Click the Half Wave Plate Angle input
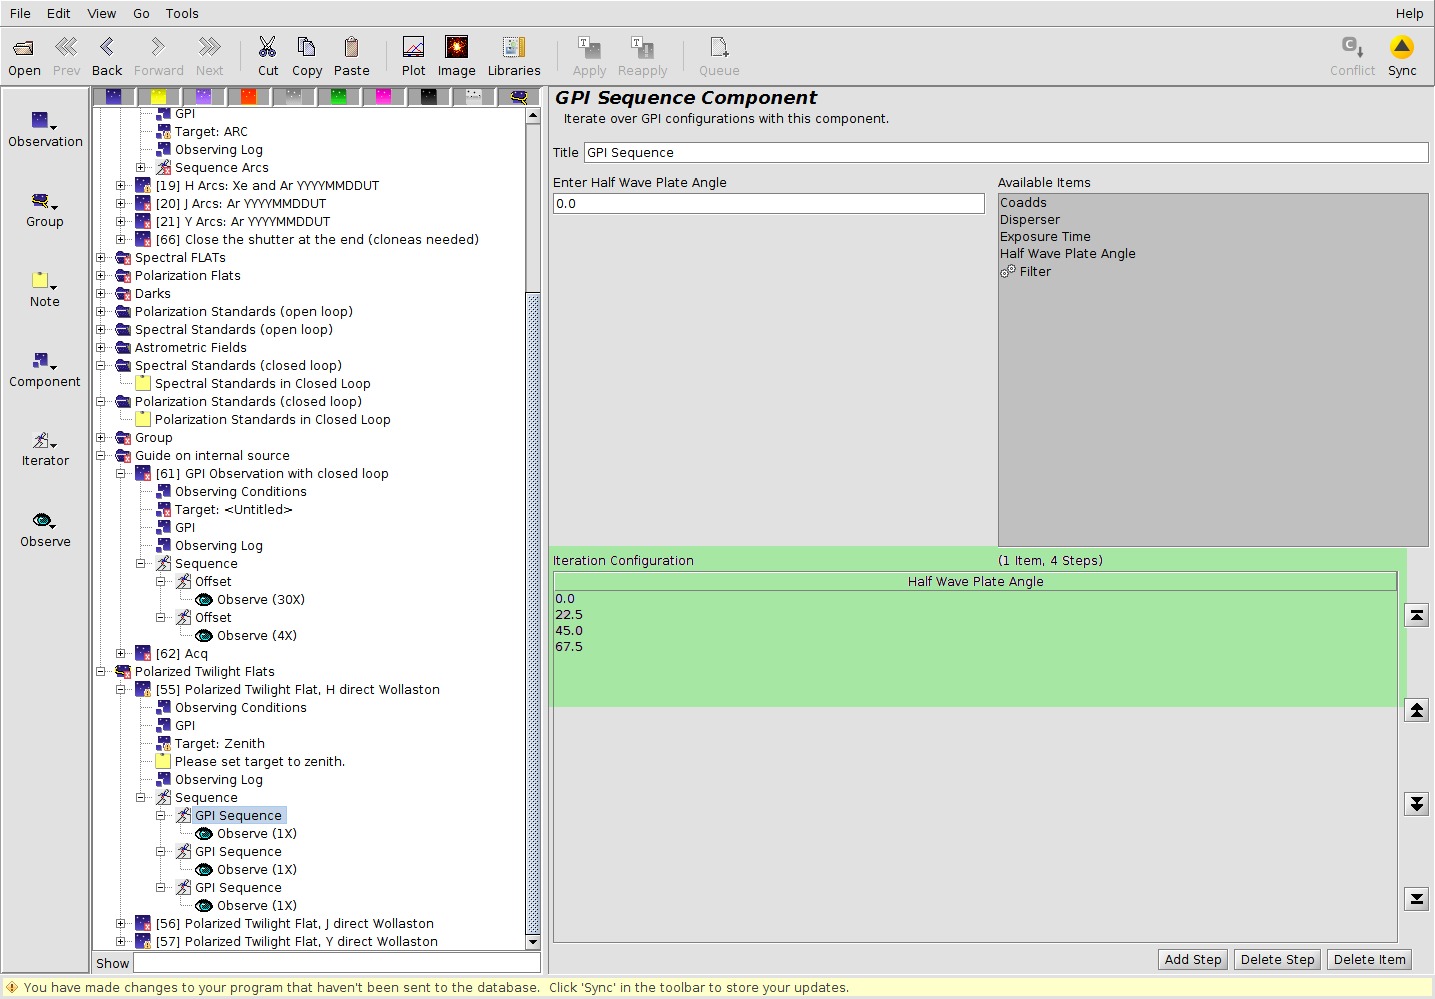The height and width of the screenshot is (999, 1435). coord(769,203)
